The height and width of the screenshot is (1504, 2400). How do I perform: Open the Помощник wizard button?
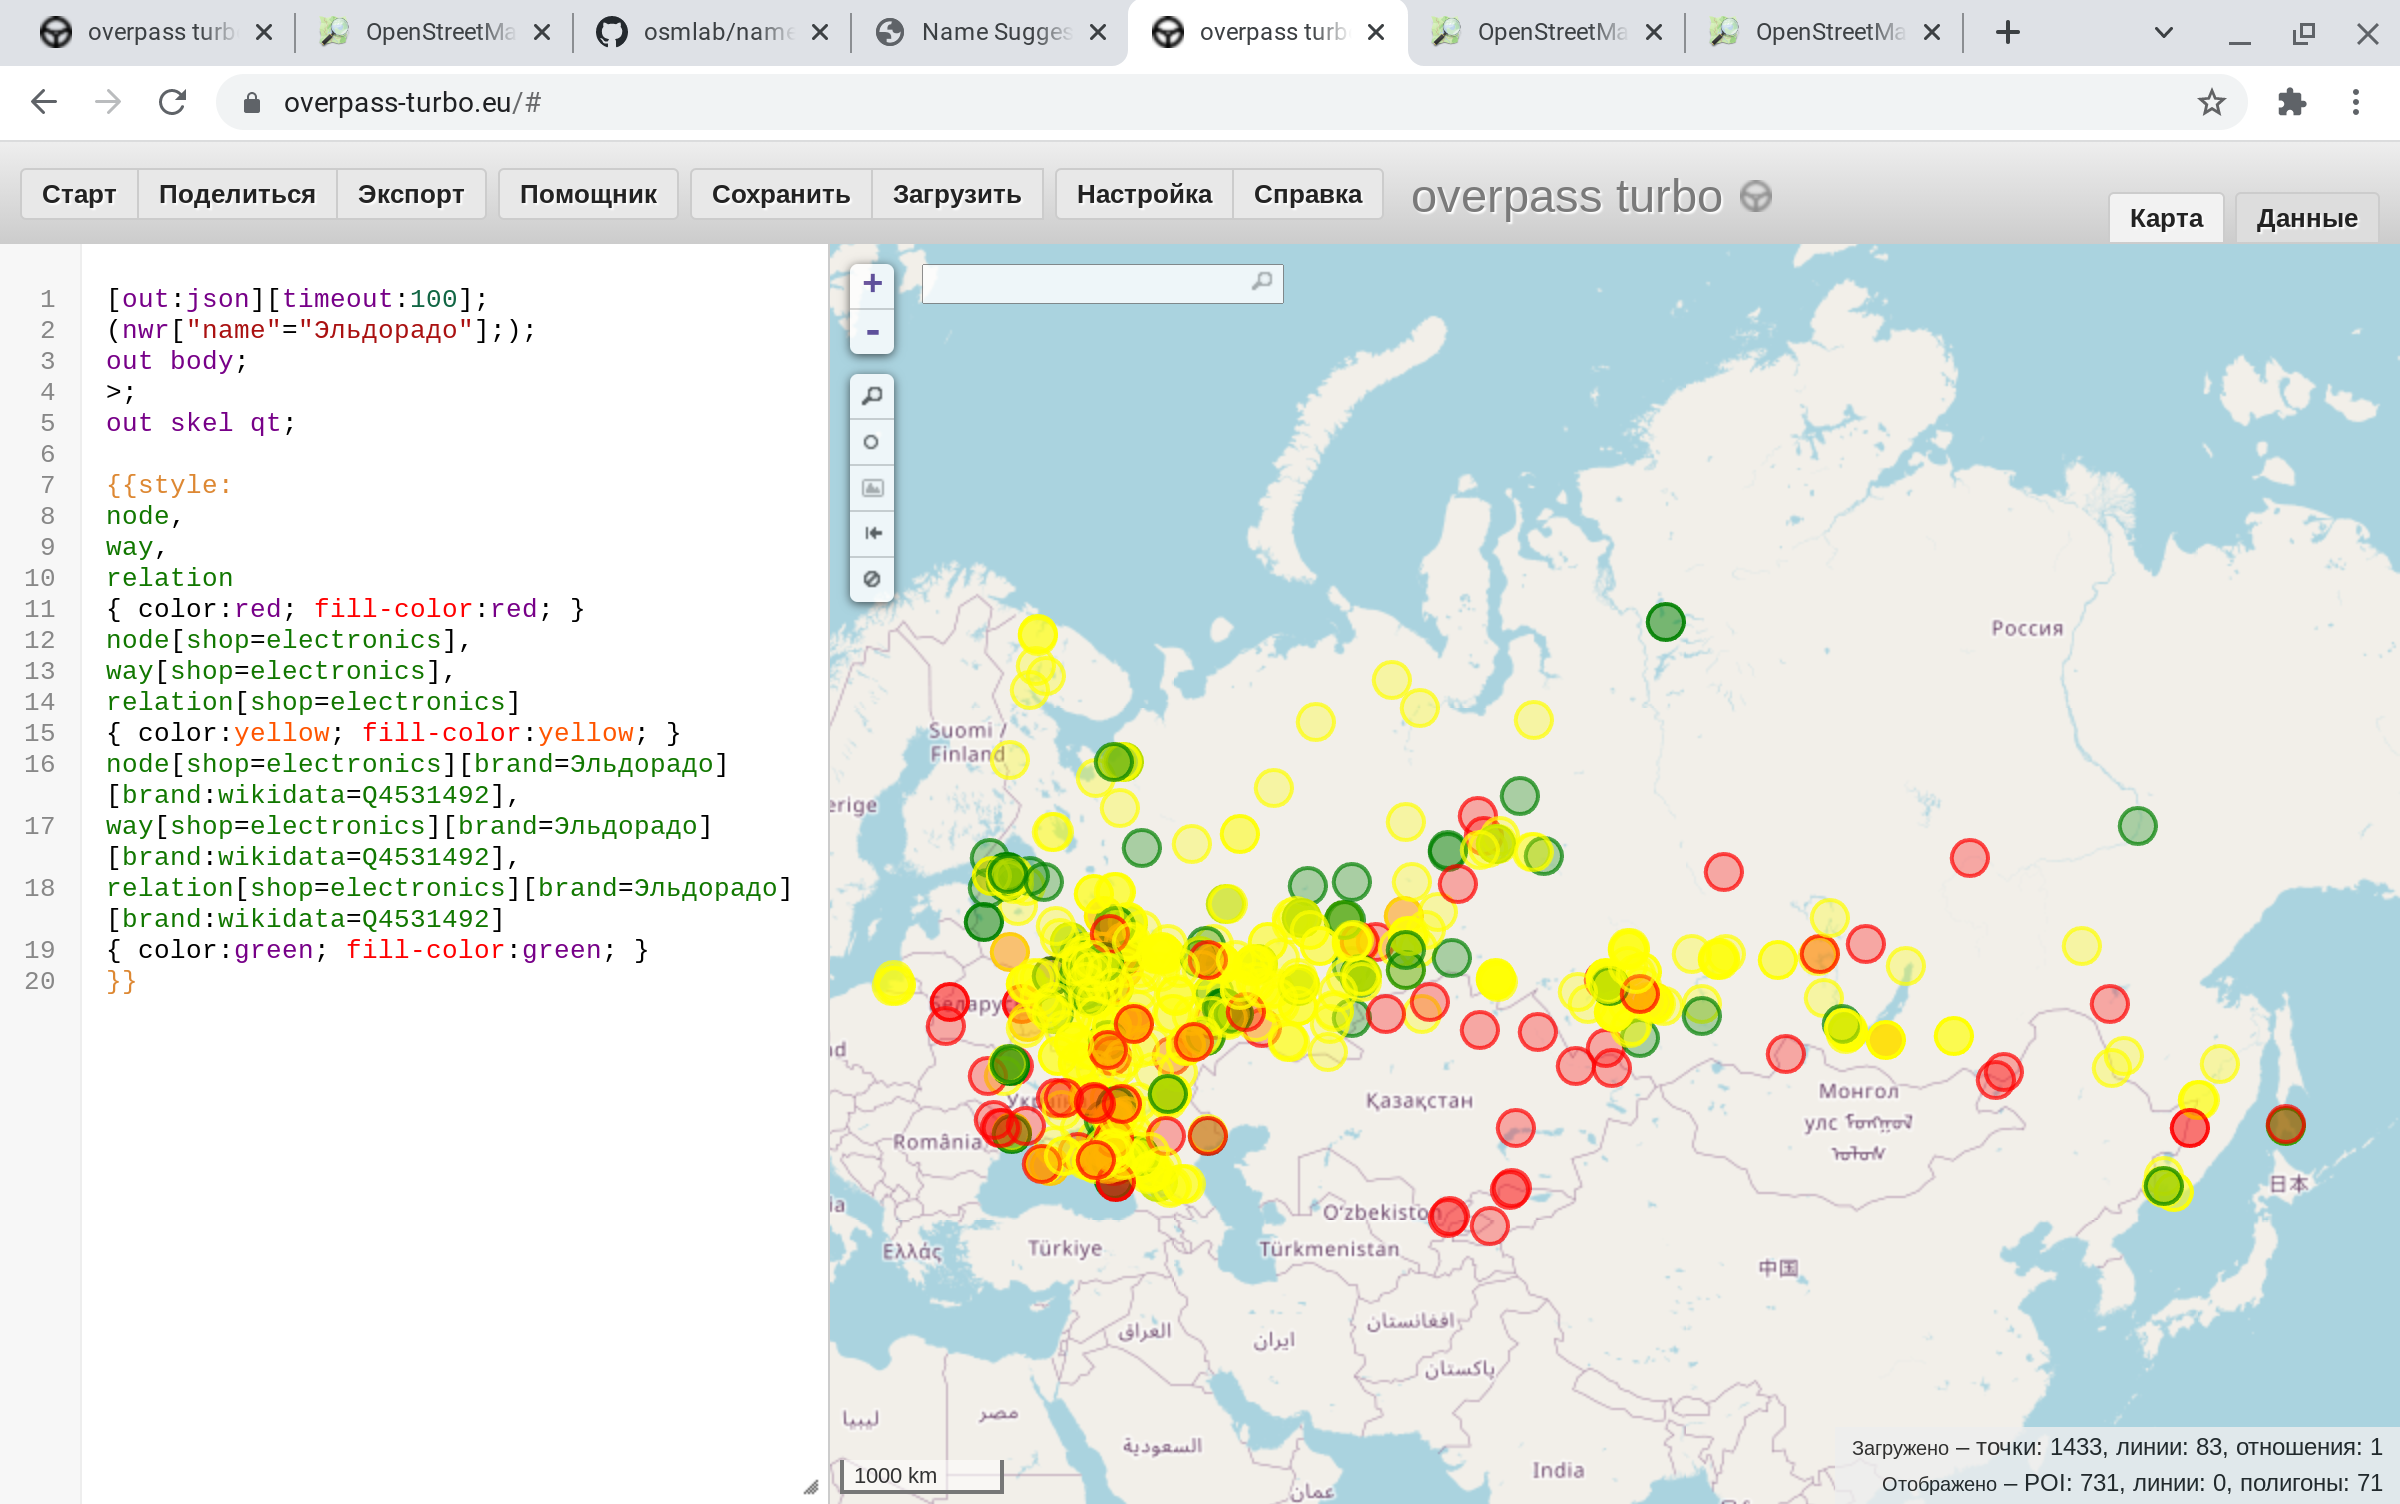pyautogui.click(x=588, y=194)
